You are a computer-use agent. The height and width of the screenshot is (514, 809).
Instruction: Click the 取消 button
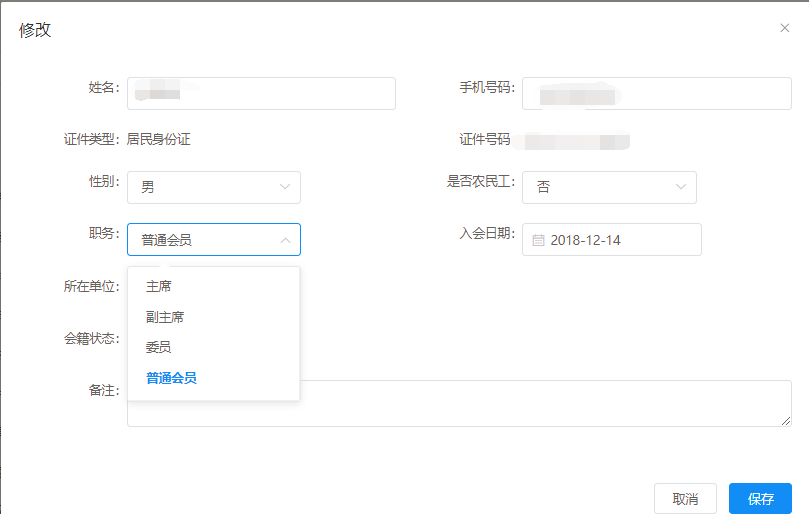(x=685, y=499)
